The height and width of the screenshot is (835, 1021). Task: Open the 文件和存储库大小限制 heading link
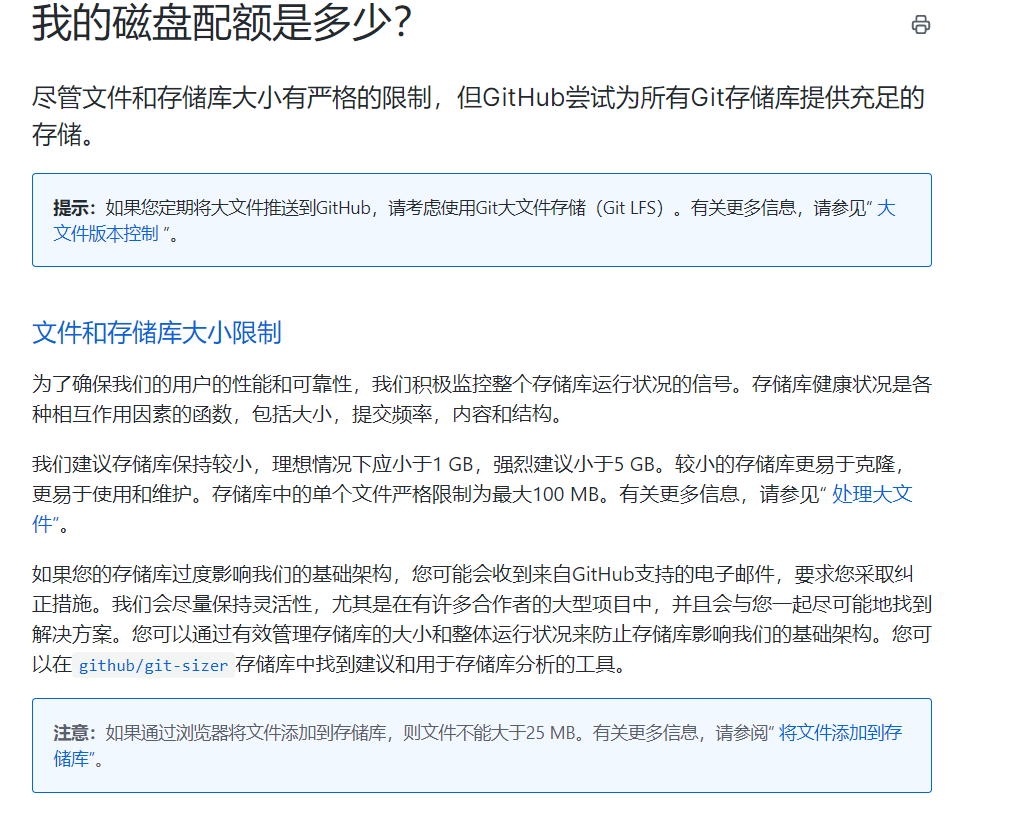(x=156, y=332)
